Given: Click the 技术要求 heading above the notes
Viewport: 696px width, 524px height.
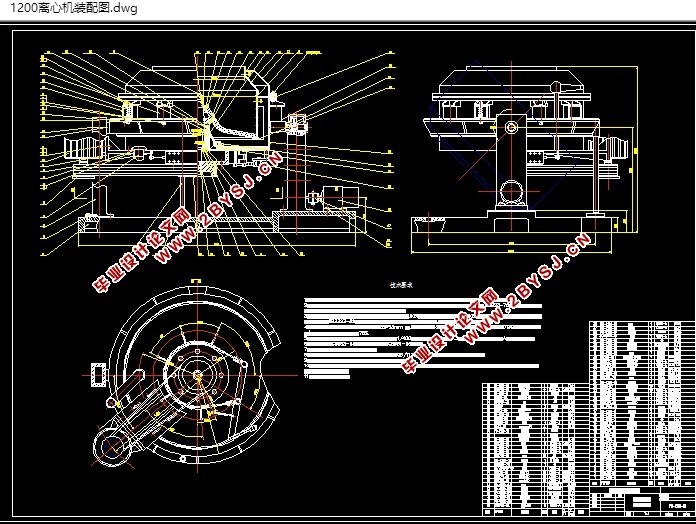Looking at the screenshot, I should (401, 285).
